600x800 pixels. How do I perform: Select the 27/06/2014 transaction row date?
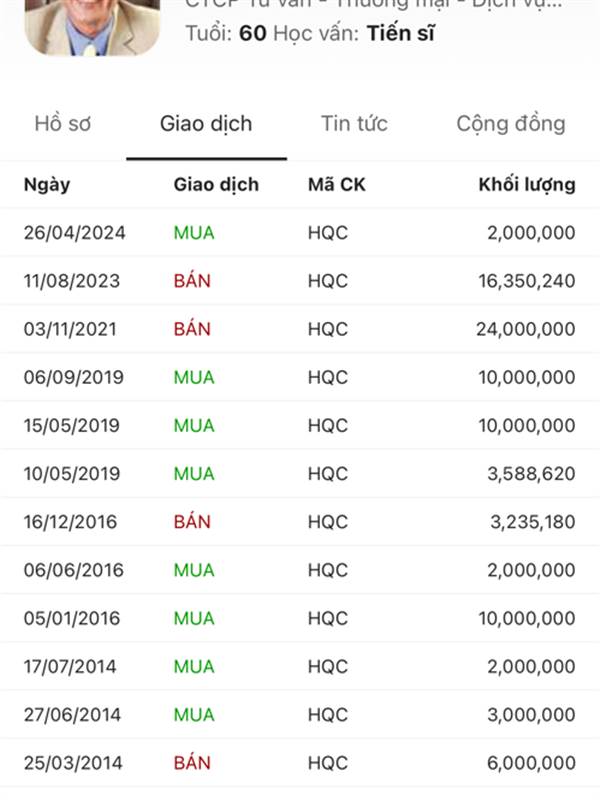click(72, 715)
